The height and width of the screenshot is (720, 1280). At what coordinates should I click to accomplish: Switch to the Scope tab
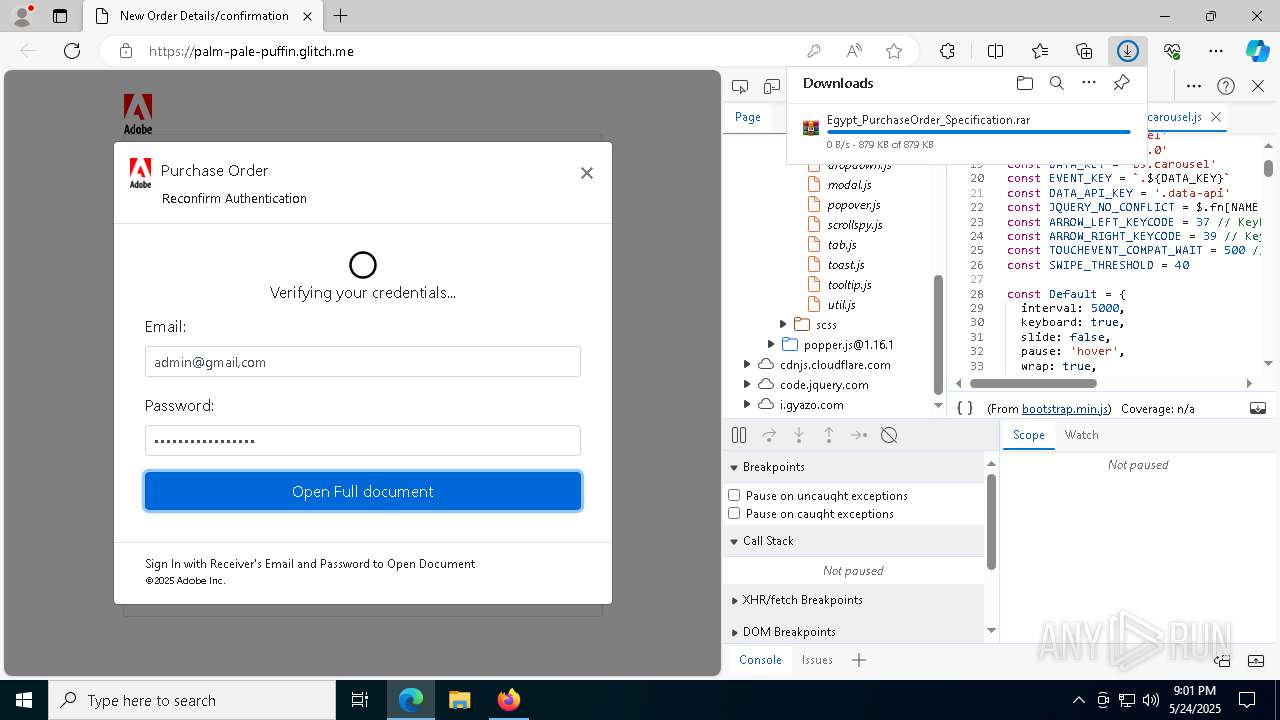(1028, 435)
